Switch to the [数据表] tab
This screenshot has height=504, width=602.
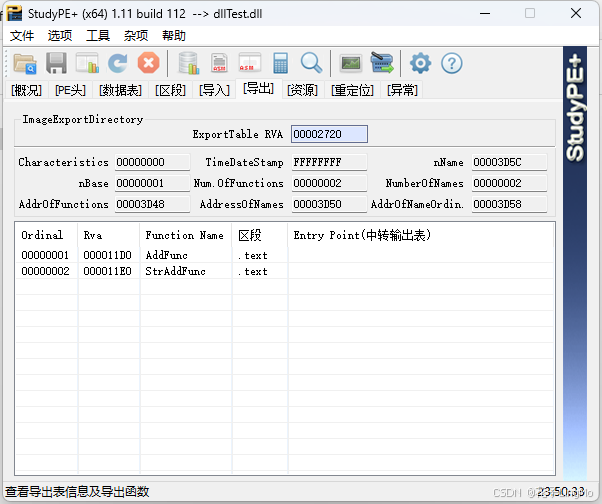(x=120, y=91)
